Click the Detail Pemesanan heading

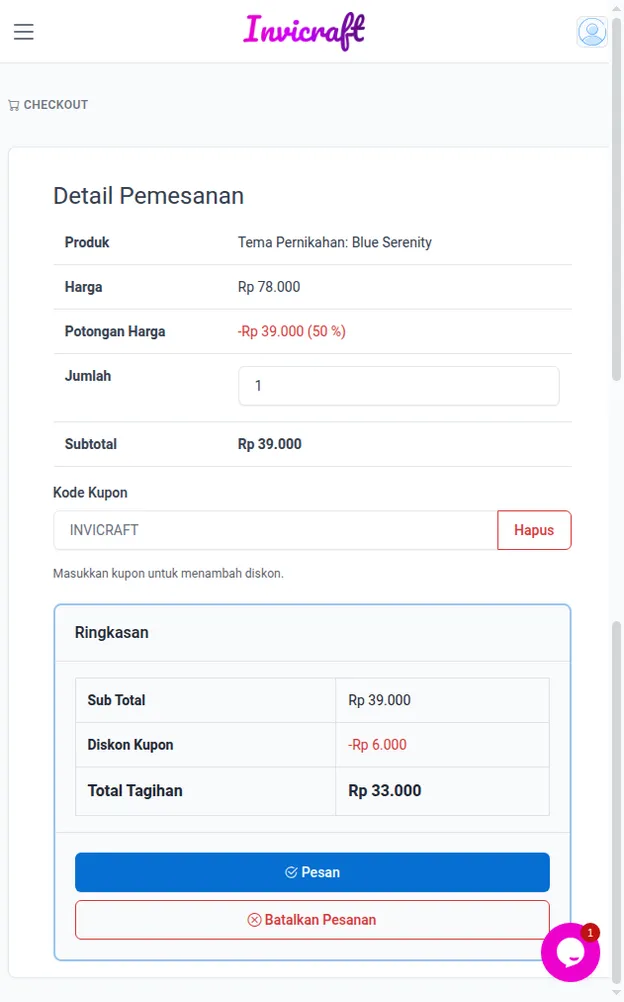point(148,196)
